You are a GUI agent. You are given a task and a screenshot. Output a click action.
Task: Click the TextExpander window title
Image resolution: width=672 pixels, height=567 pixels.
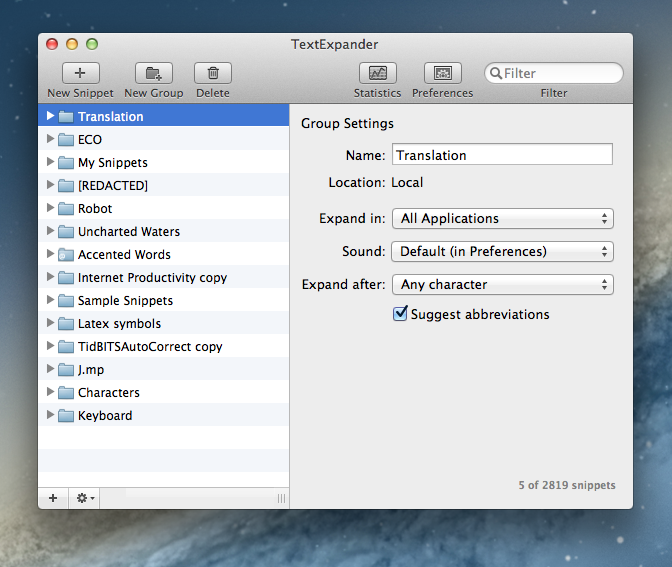335,45
